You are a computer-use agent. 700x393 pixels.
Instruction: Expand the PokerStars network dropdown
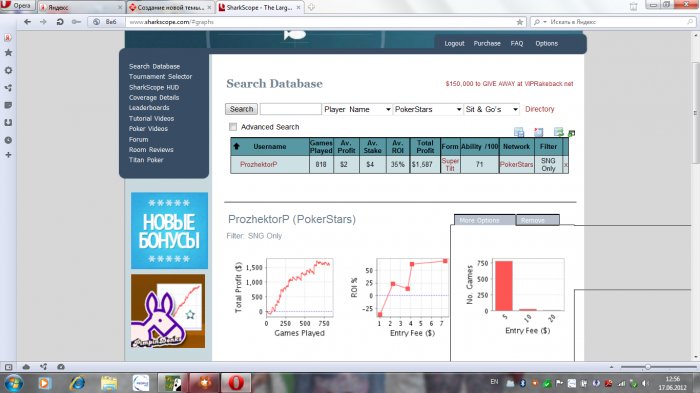(428, 109)
